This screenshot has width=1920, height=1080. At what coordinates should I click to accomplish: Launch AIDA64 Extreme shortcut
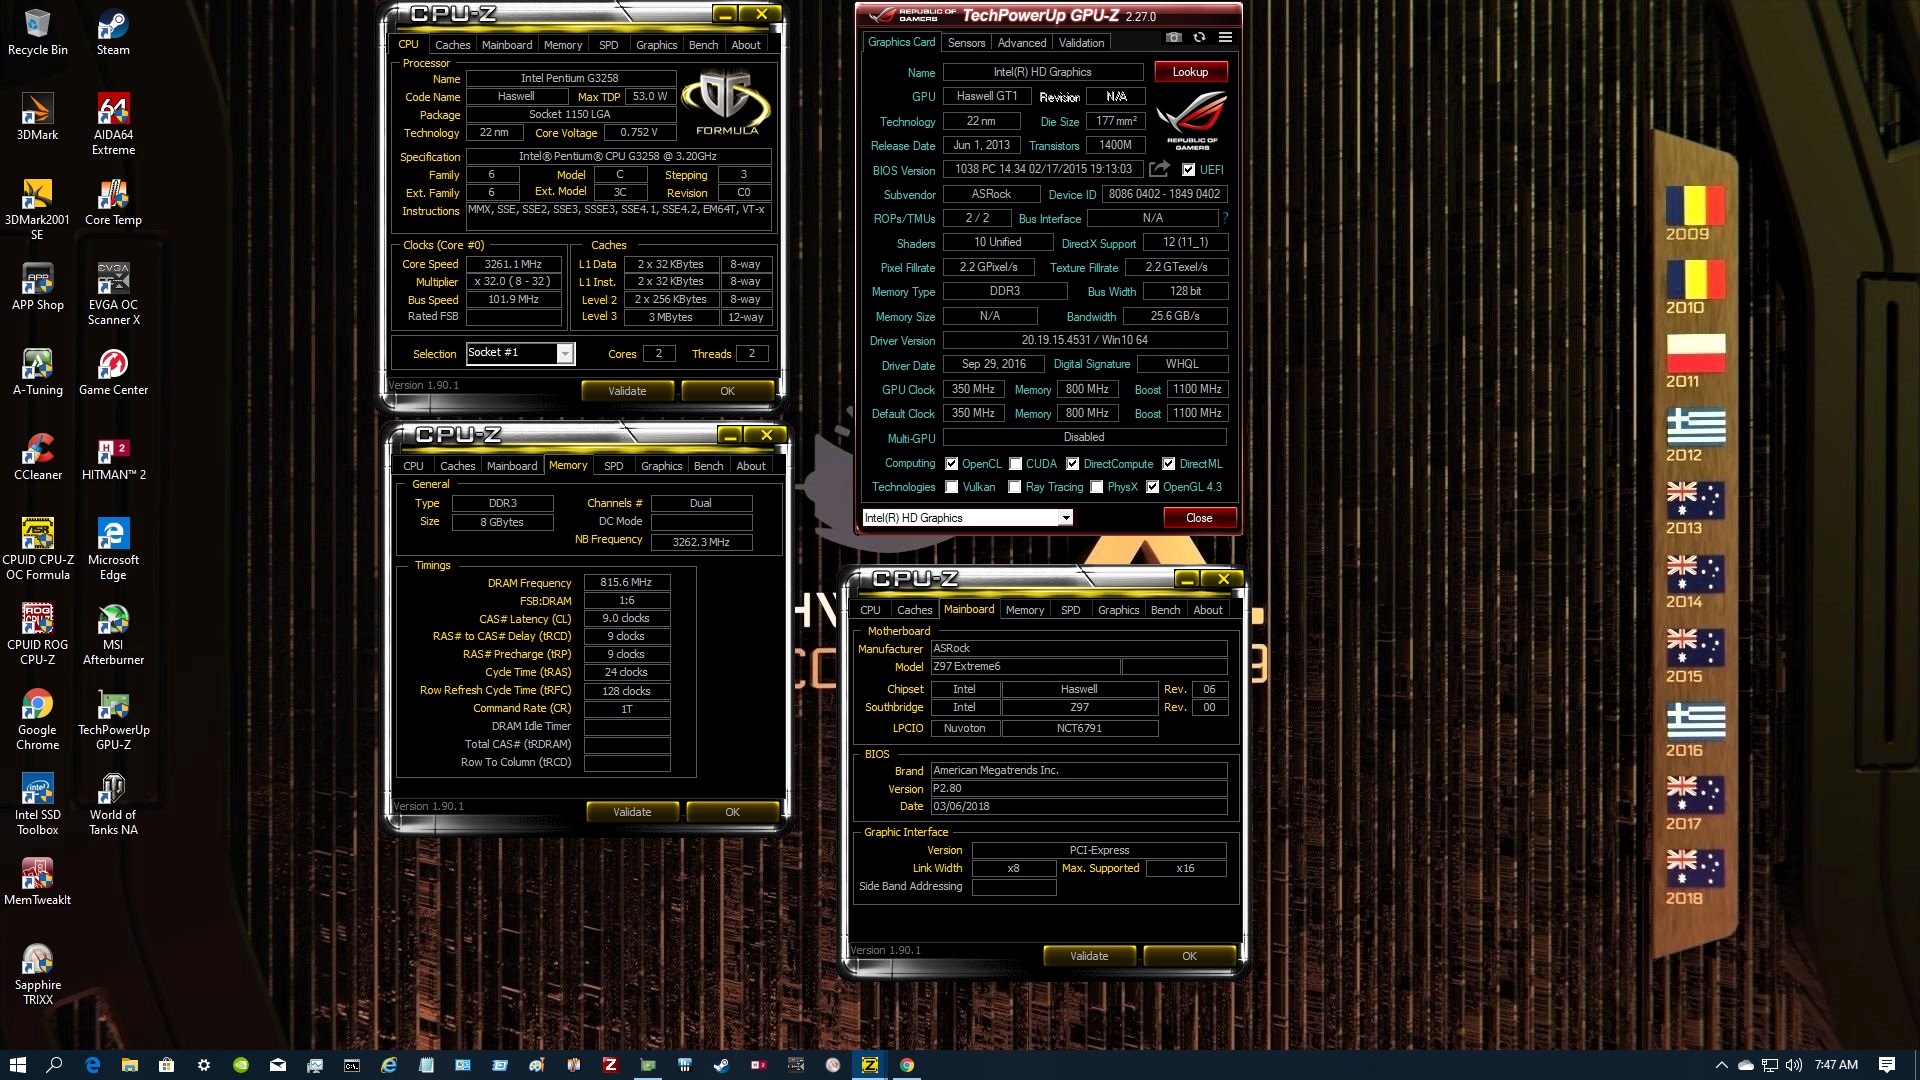tap(113, 125)
